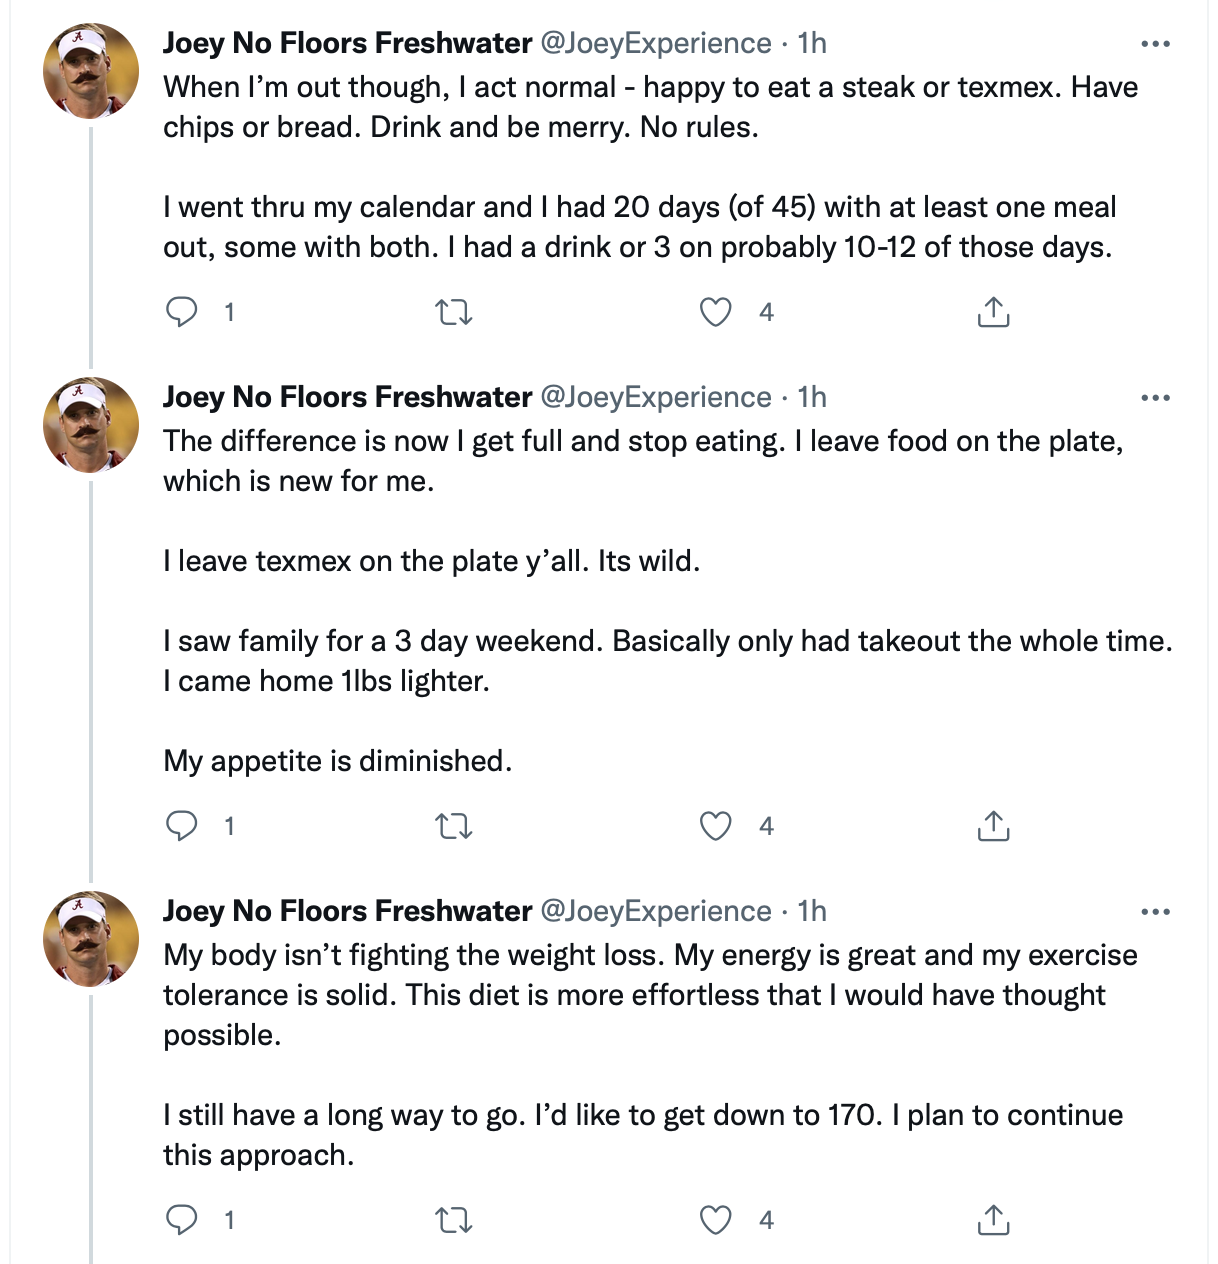Click the author name on the third tweet
Screen dimensions: 1218x1264
(347, 912)
